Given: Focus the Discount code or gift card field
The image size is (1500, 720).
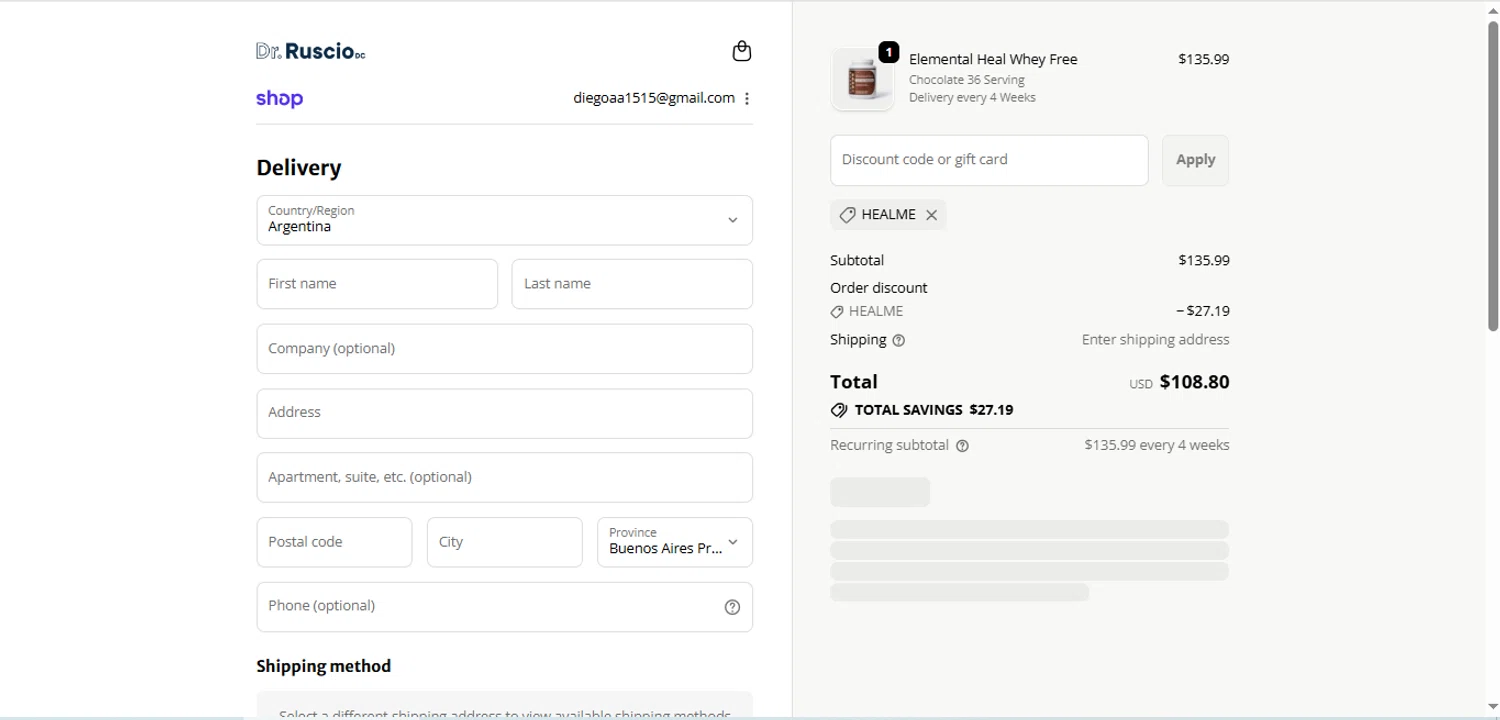Looking at the screenshot, I should tap(988, 160).
